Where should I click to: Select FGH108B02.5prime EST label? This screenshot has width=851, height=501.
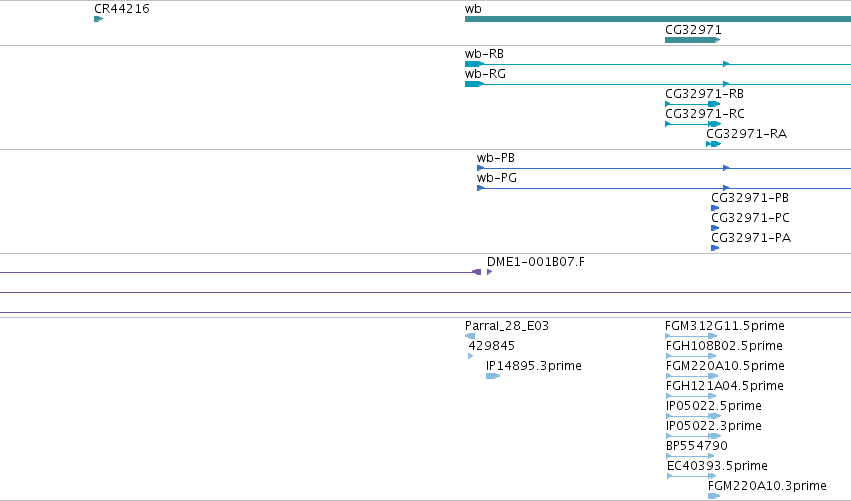tap(724, 346)
